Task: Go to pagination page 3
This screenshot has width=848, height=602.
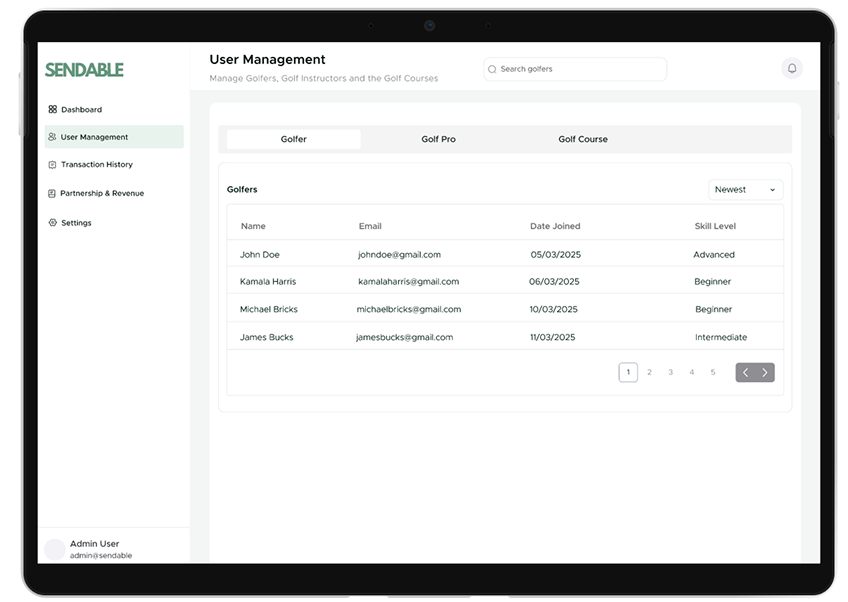Action: pyautogui.click(x=670, y=372)
